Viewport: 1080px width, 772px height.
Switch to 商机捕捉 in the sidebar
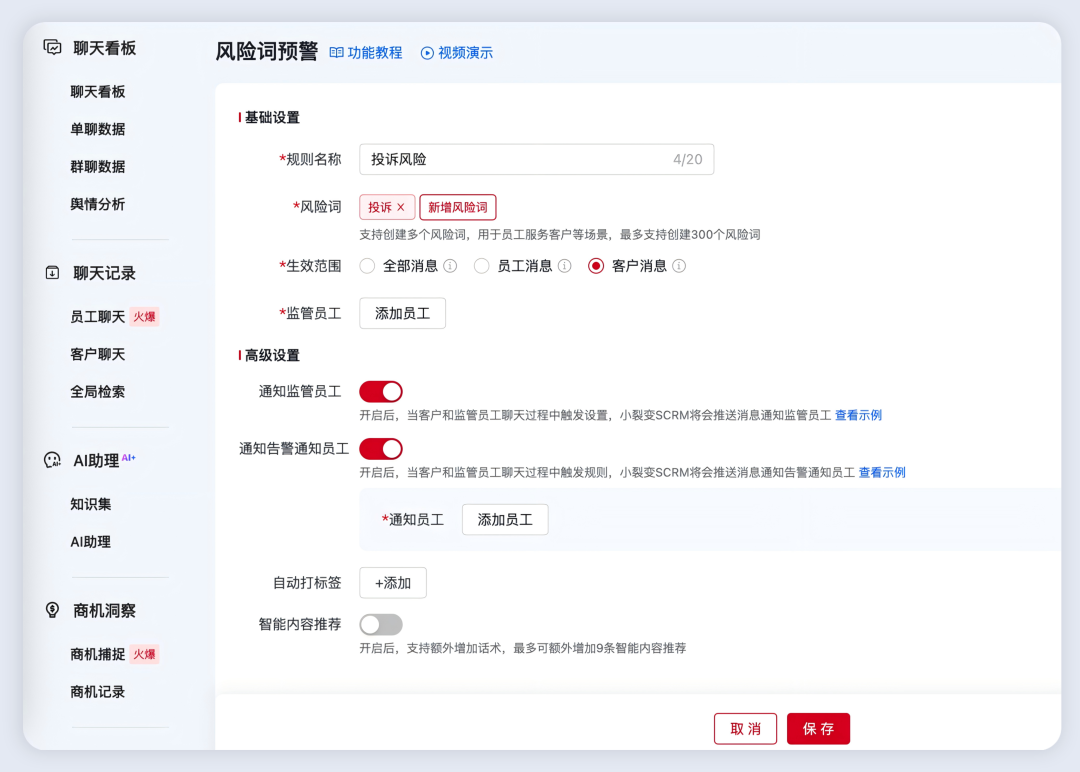click(x=96, y=654)
